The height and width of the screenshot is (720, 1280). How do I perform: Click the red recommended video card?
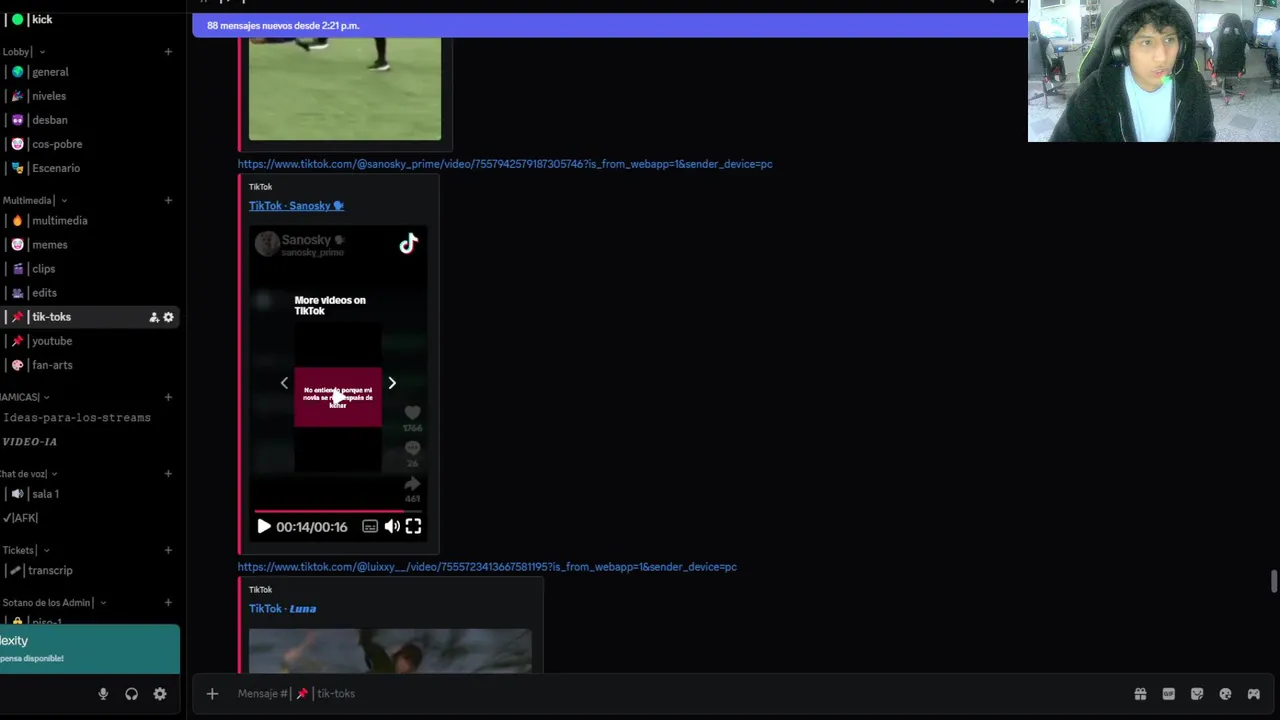point(338,397)
